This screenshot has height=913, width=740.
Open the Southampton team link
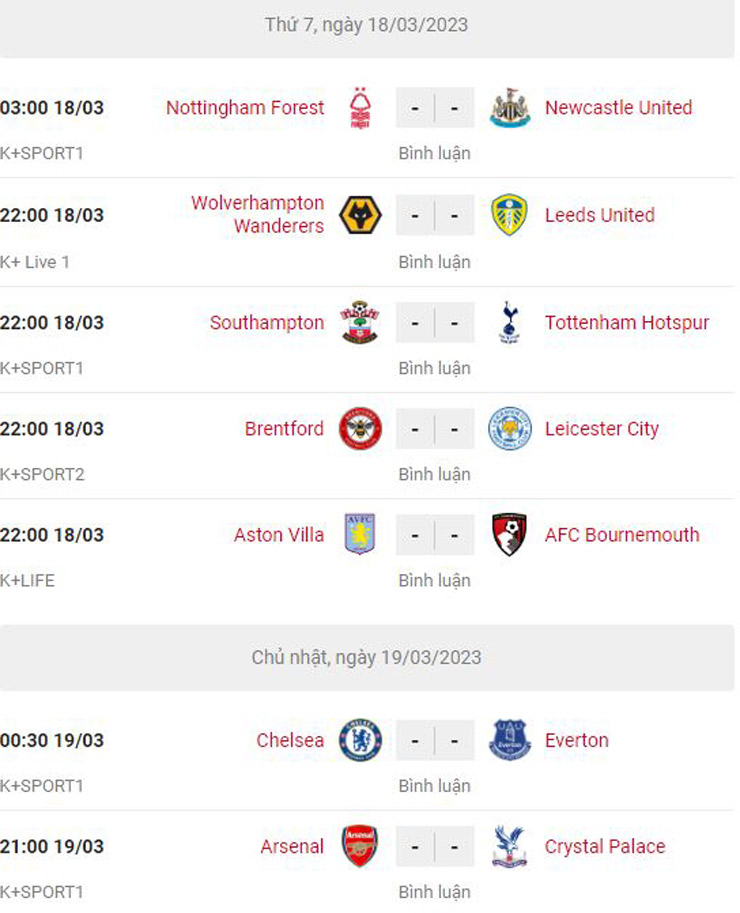pyautogui.click(x=267, y=323)
